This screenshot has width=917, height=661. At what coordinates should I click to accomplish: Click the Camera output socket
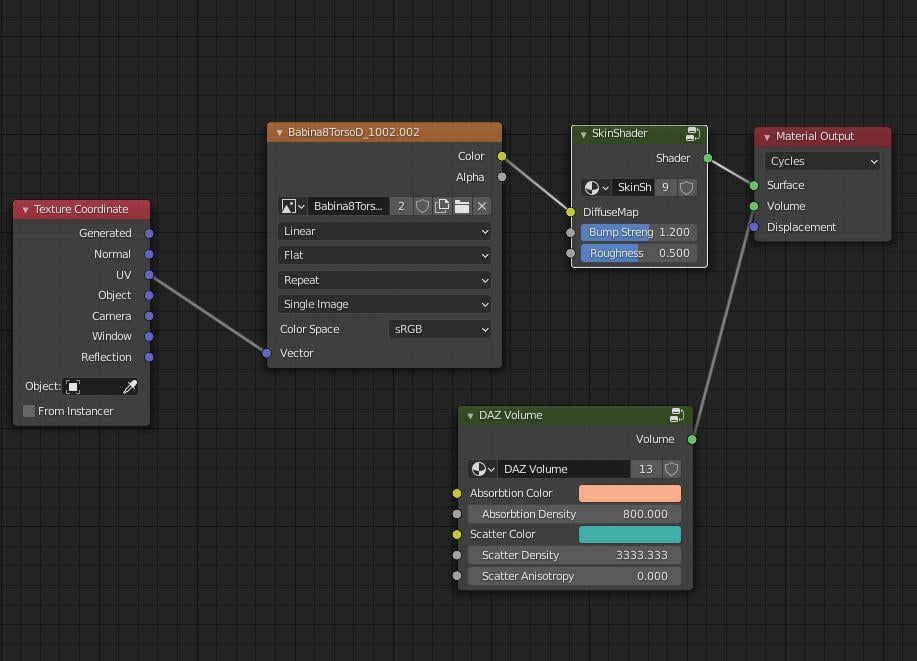[149, 316]
